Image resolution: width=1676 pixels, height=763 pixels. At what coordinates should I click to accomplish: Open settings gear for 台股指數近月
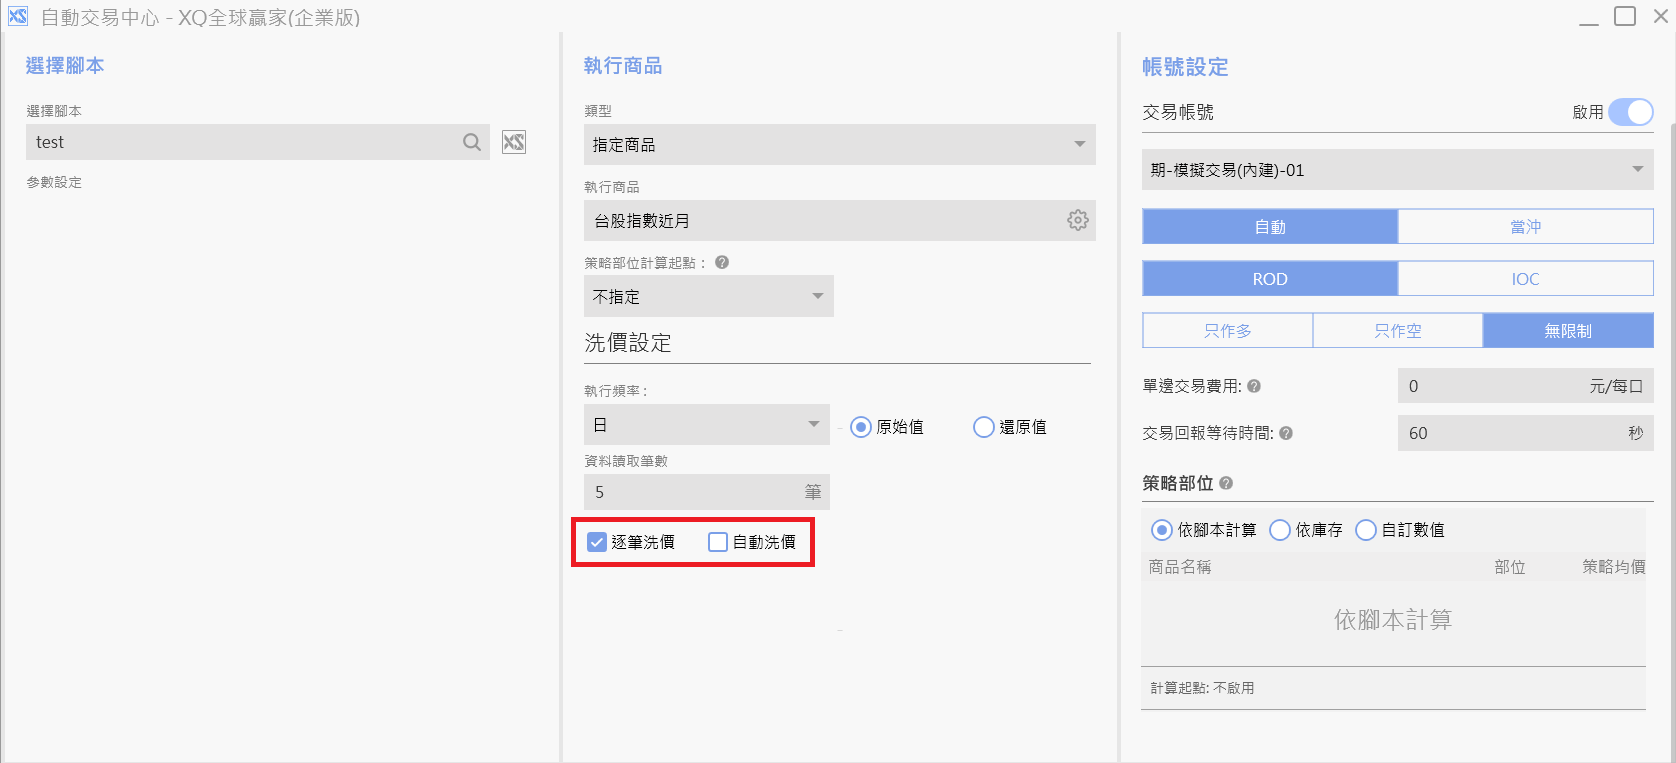(x=1077, y=220)
